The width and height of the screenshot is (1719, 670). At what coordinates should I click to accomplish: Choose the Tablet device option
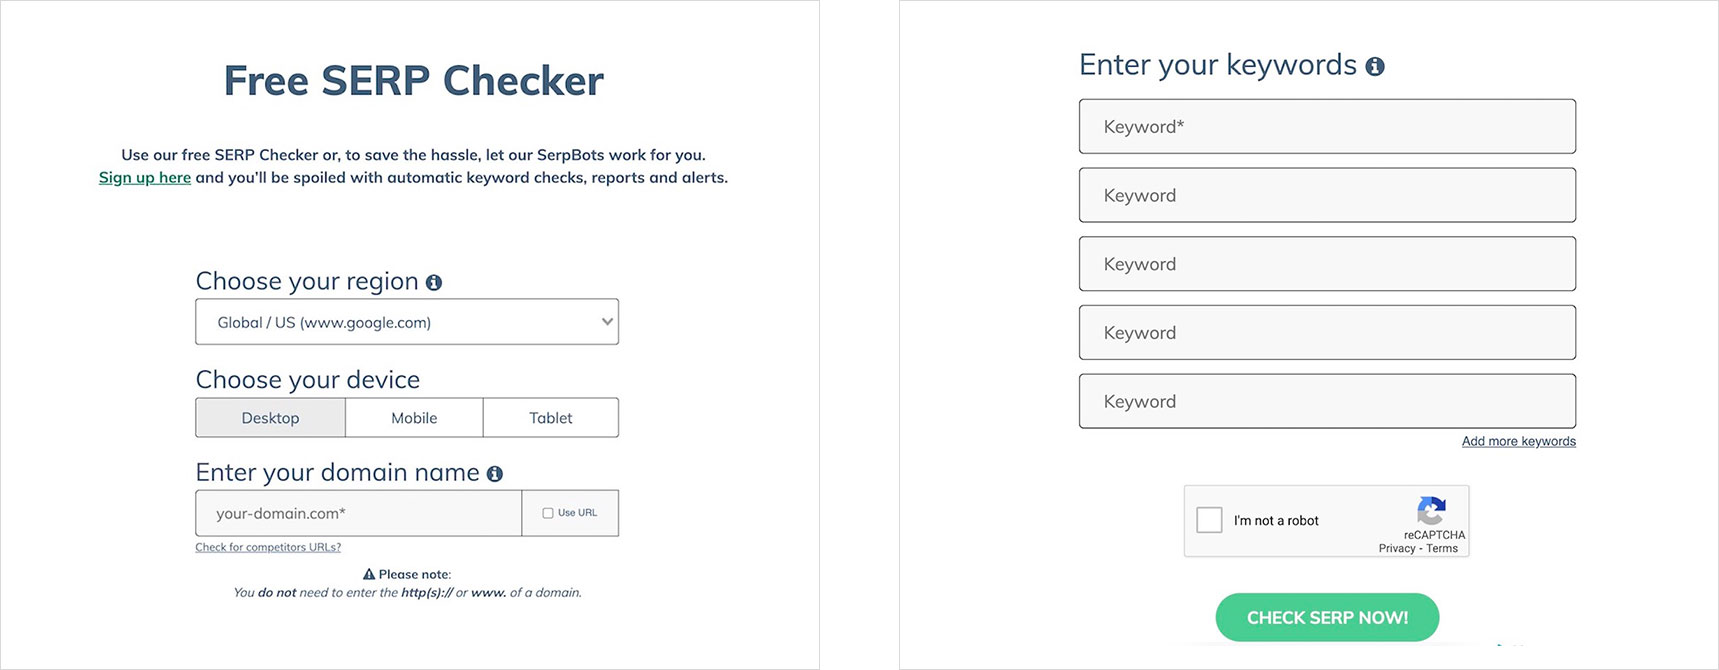551,418
